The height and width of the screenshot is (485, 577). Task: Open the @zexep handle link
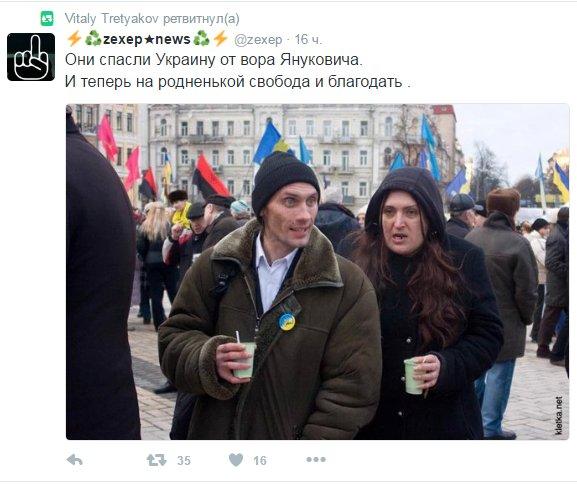click(x=258, y=39)
